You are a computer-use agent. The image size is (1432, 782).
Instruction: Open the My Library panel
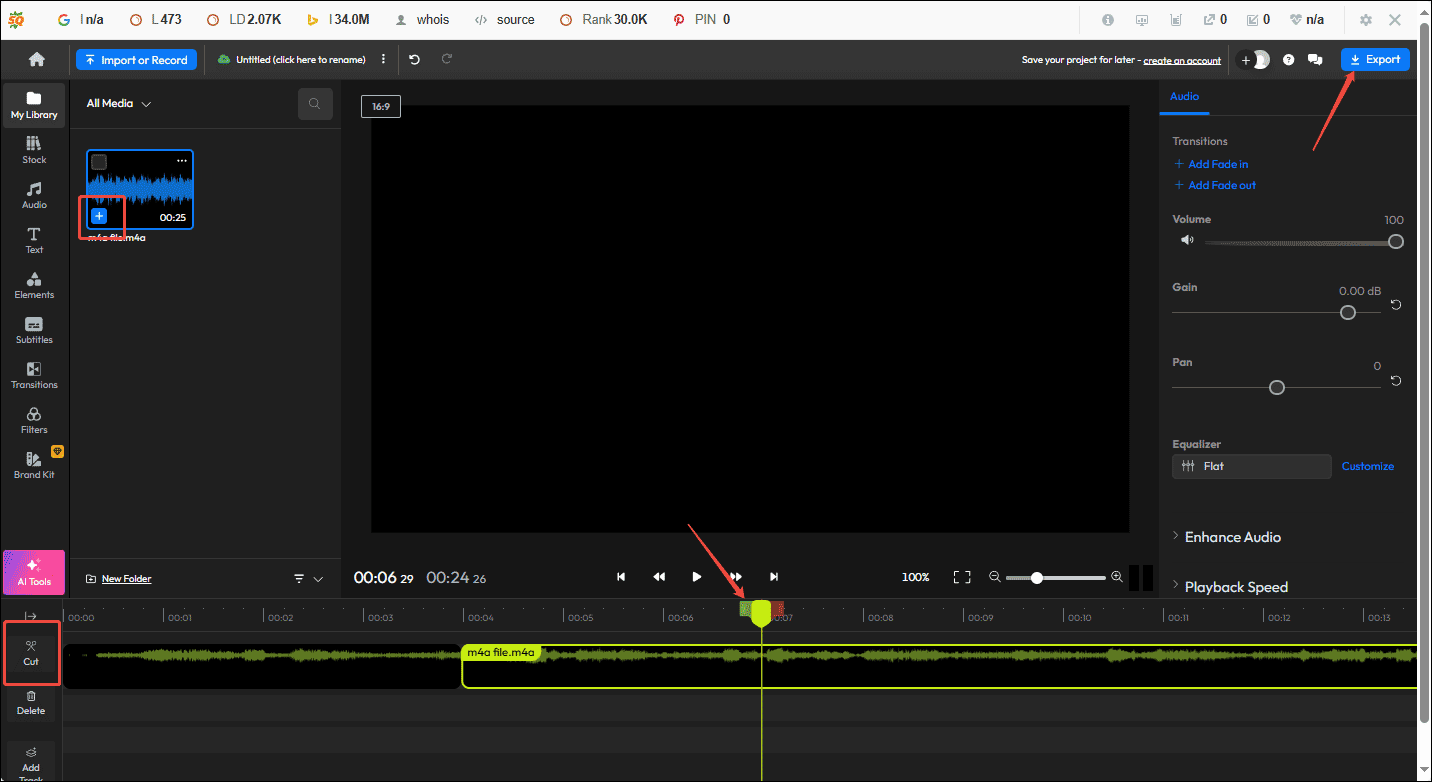34,105
